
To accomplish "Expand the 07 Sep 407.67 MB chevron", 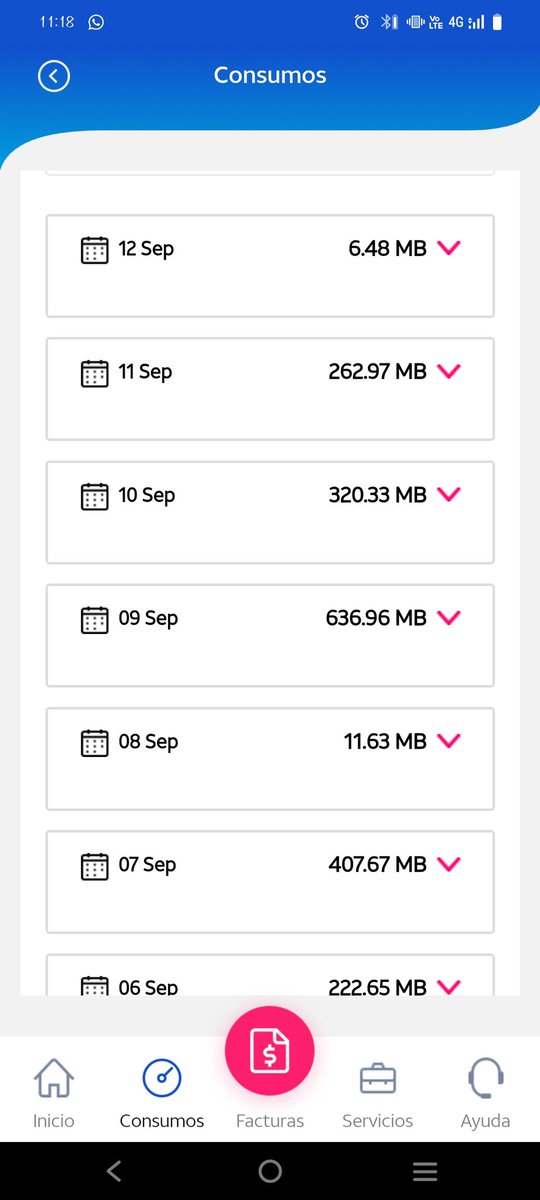I will click(450, 864).
